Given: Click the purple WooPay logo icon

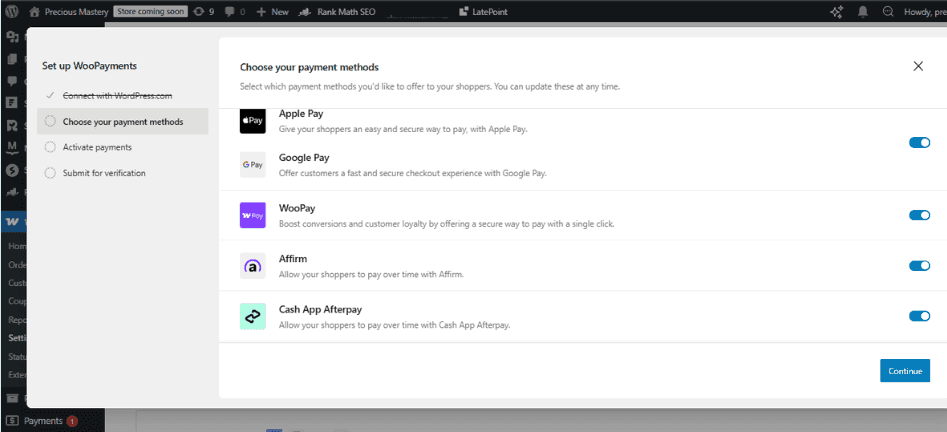Looking at the screenshot, I should (x=252, y=215).
